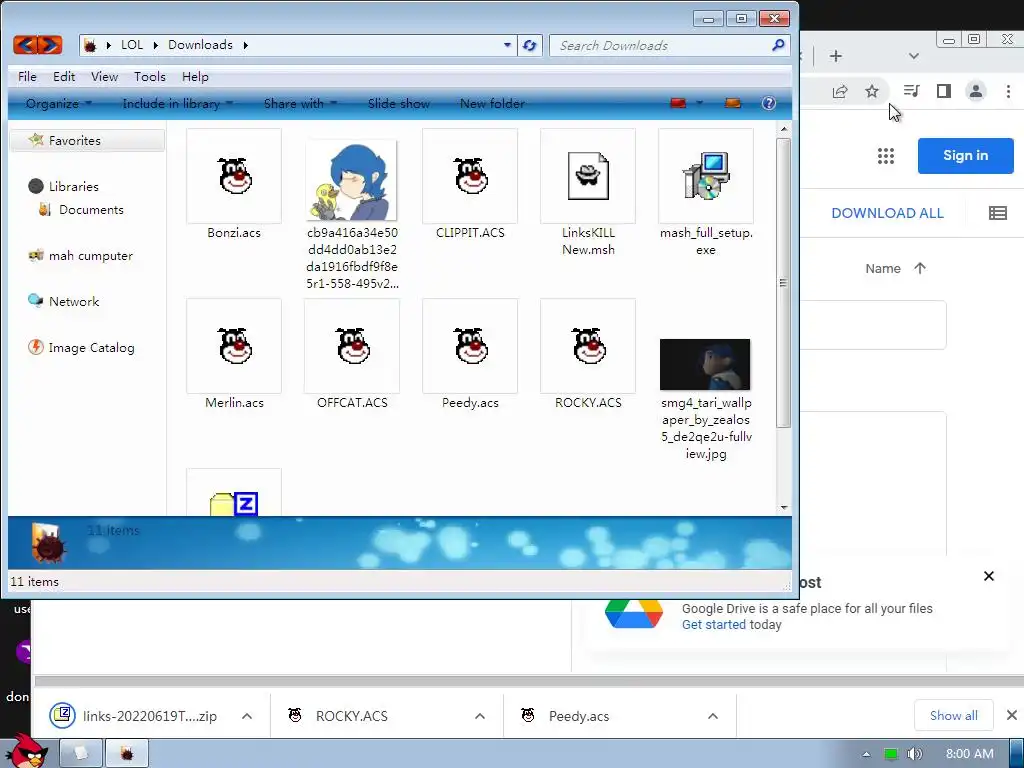Select the Merlin.acs file icon

pyautogui.click(x=234, y=346)
